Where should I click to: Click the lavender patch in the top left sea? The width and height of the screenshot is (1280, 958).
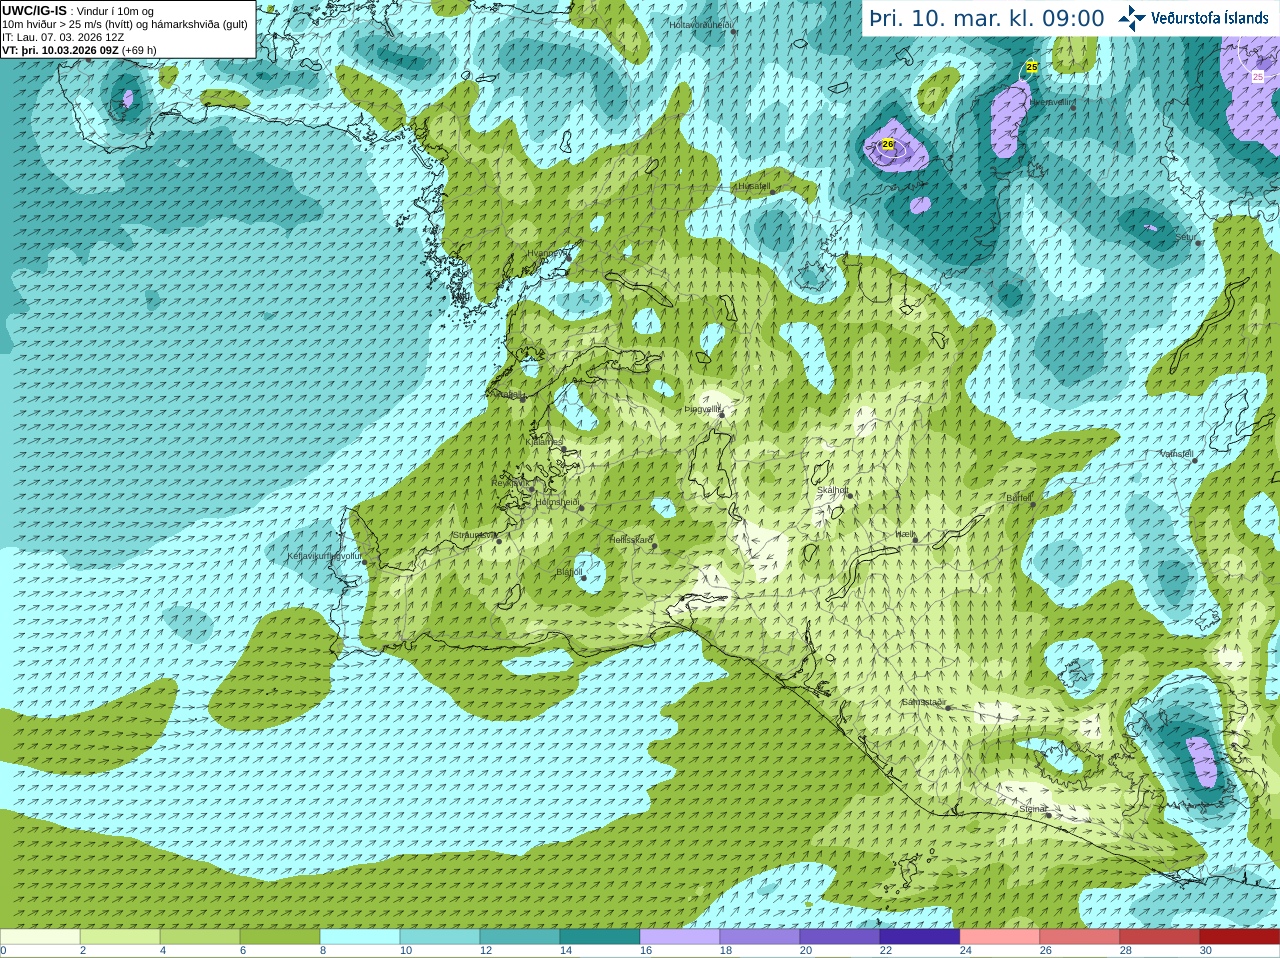point(128,98)
